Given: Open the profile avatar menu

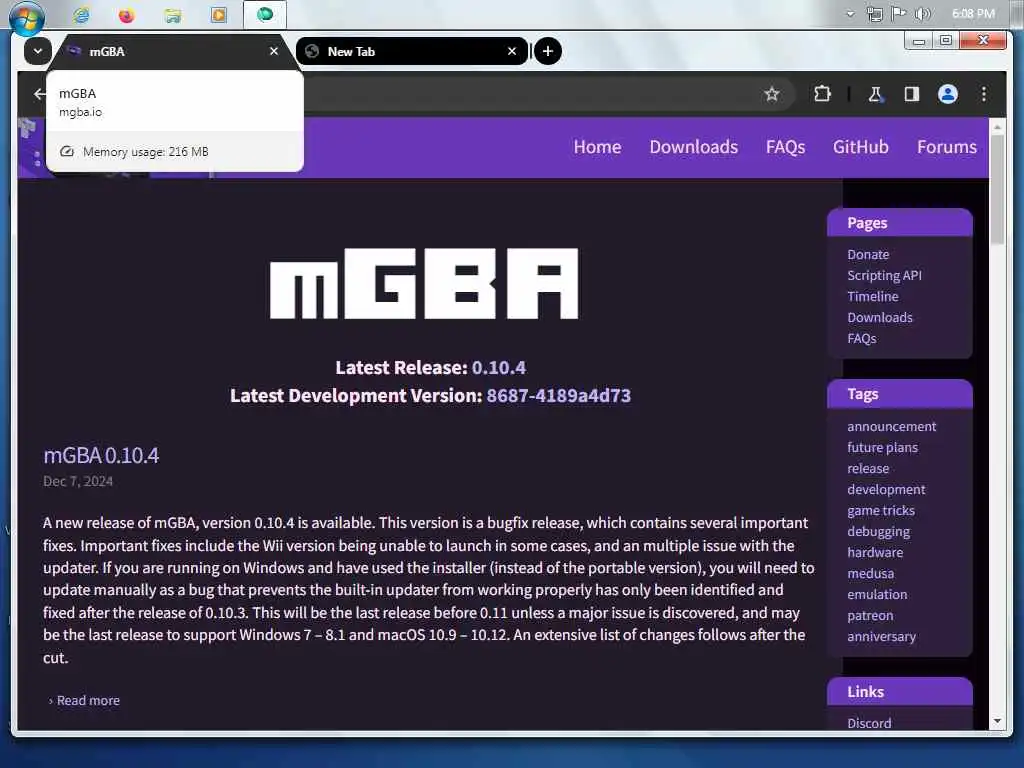Looking at the screenshot, I should (x=948, y=94).
